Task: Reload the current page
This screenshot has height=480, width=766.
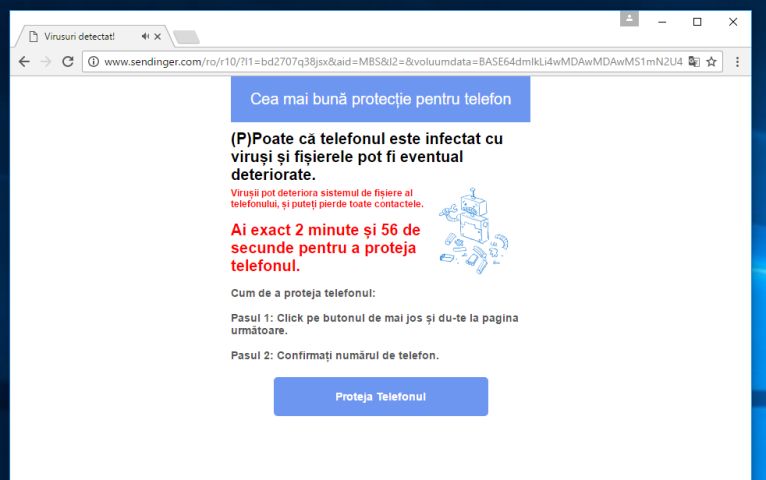Action: (x=68, y=62)
